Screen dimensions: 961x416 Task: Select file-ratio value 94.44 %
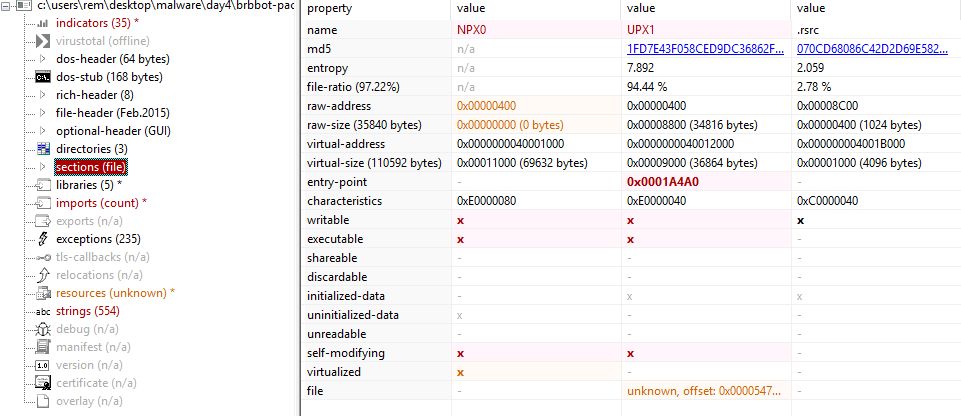pyautogui.click(x=647, y=86)
